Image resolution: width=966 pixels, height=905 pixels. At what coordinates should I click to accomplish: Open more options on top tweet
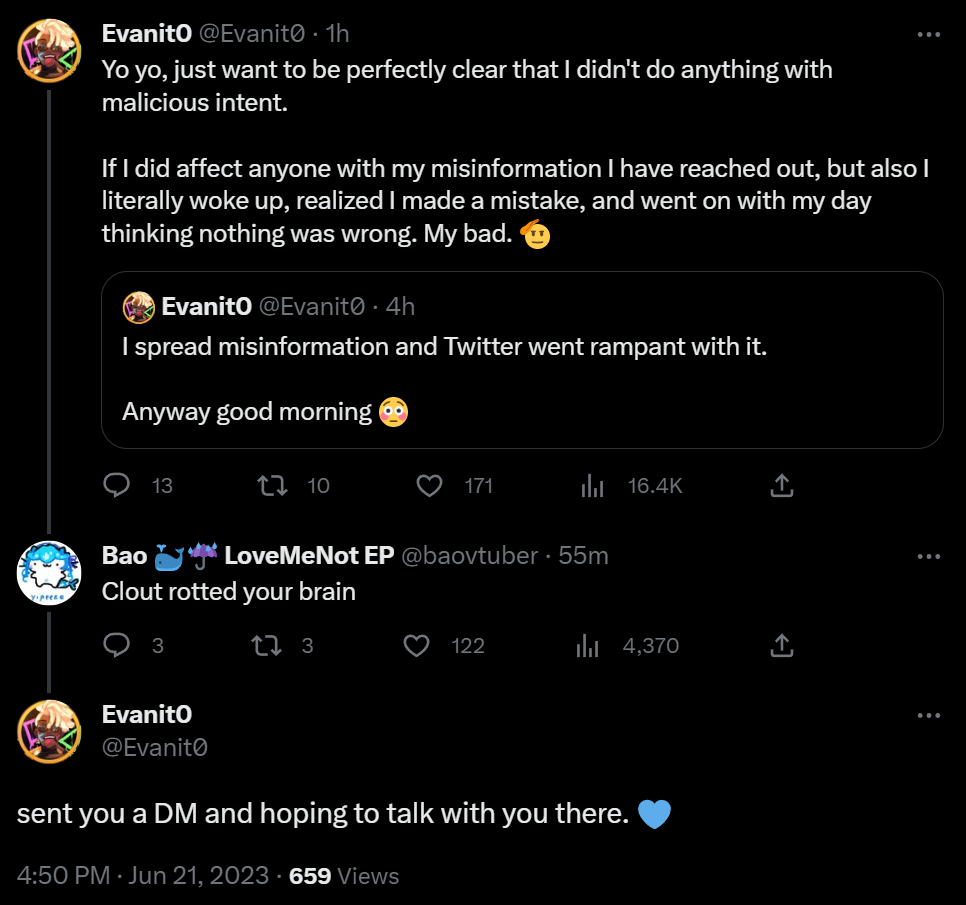[929, 34]
